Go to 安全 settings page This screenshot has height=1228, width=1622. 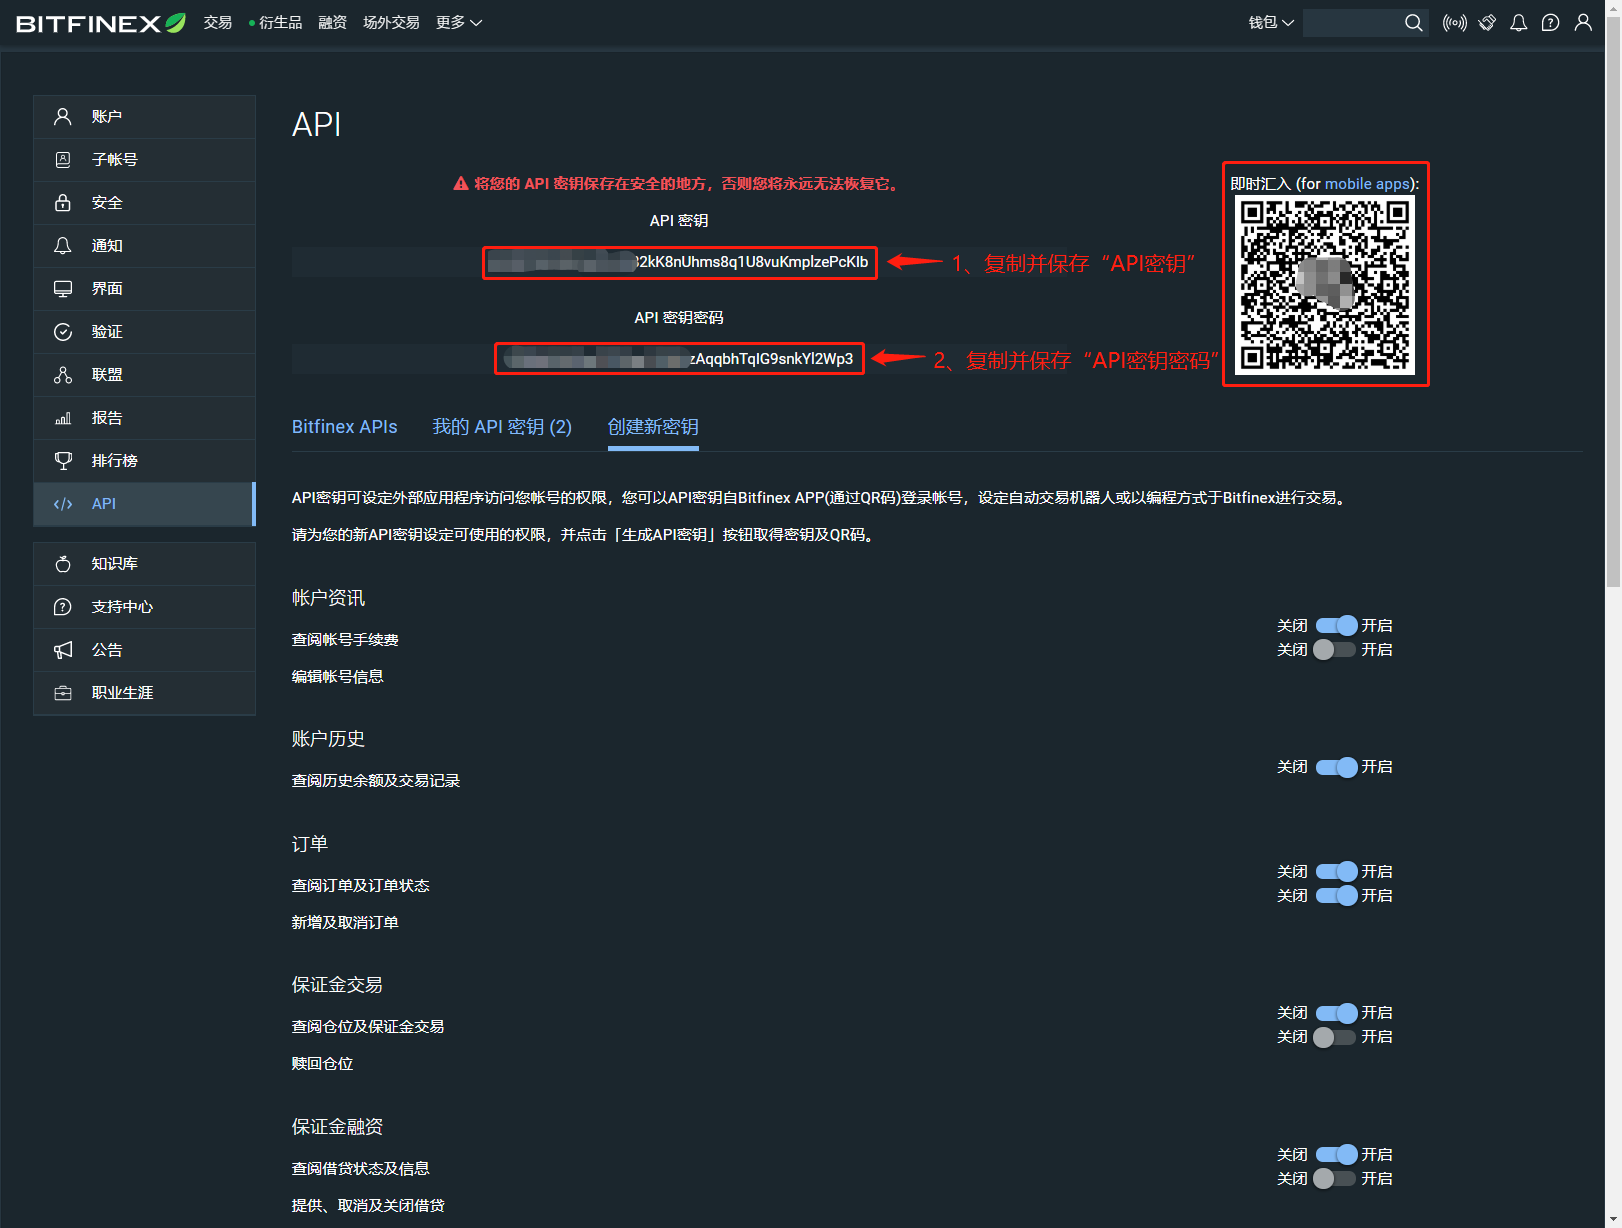click(145, 203)
